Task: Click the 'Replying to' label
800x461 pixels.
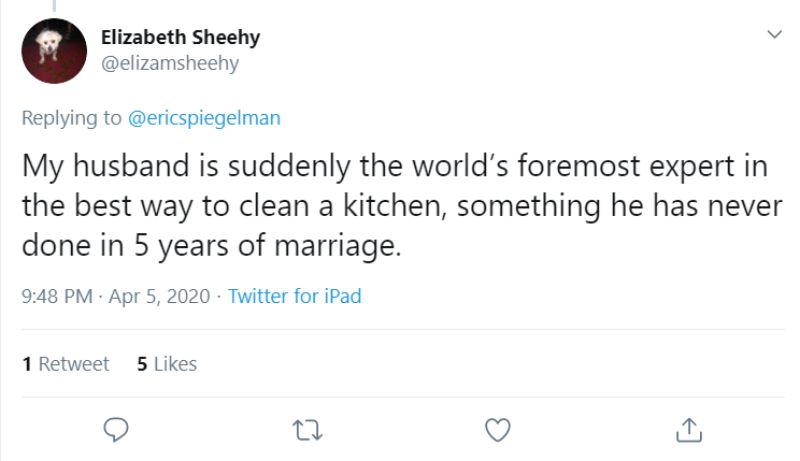Action: [x=74, y=118]
